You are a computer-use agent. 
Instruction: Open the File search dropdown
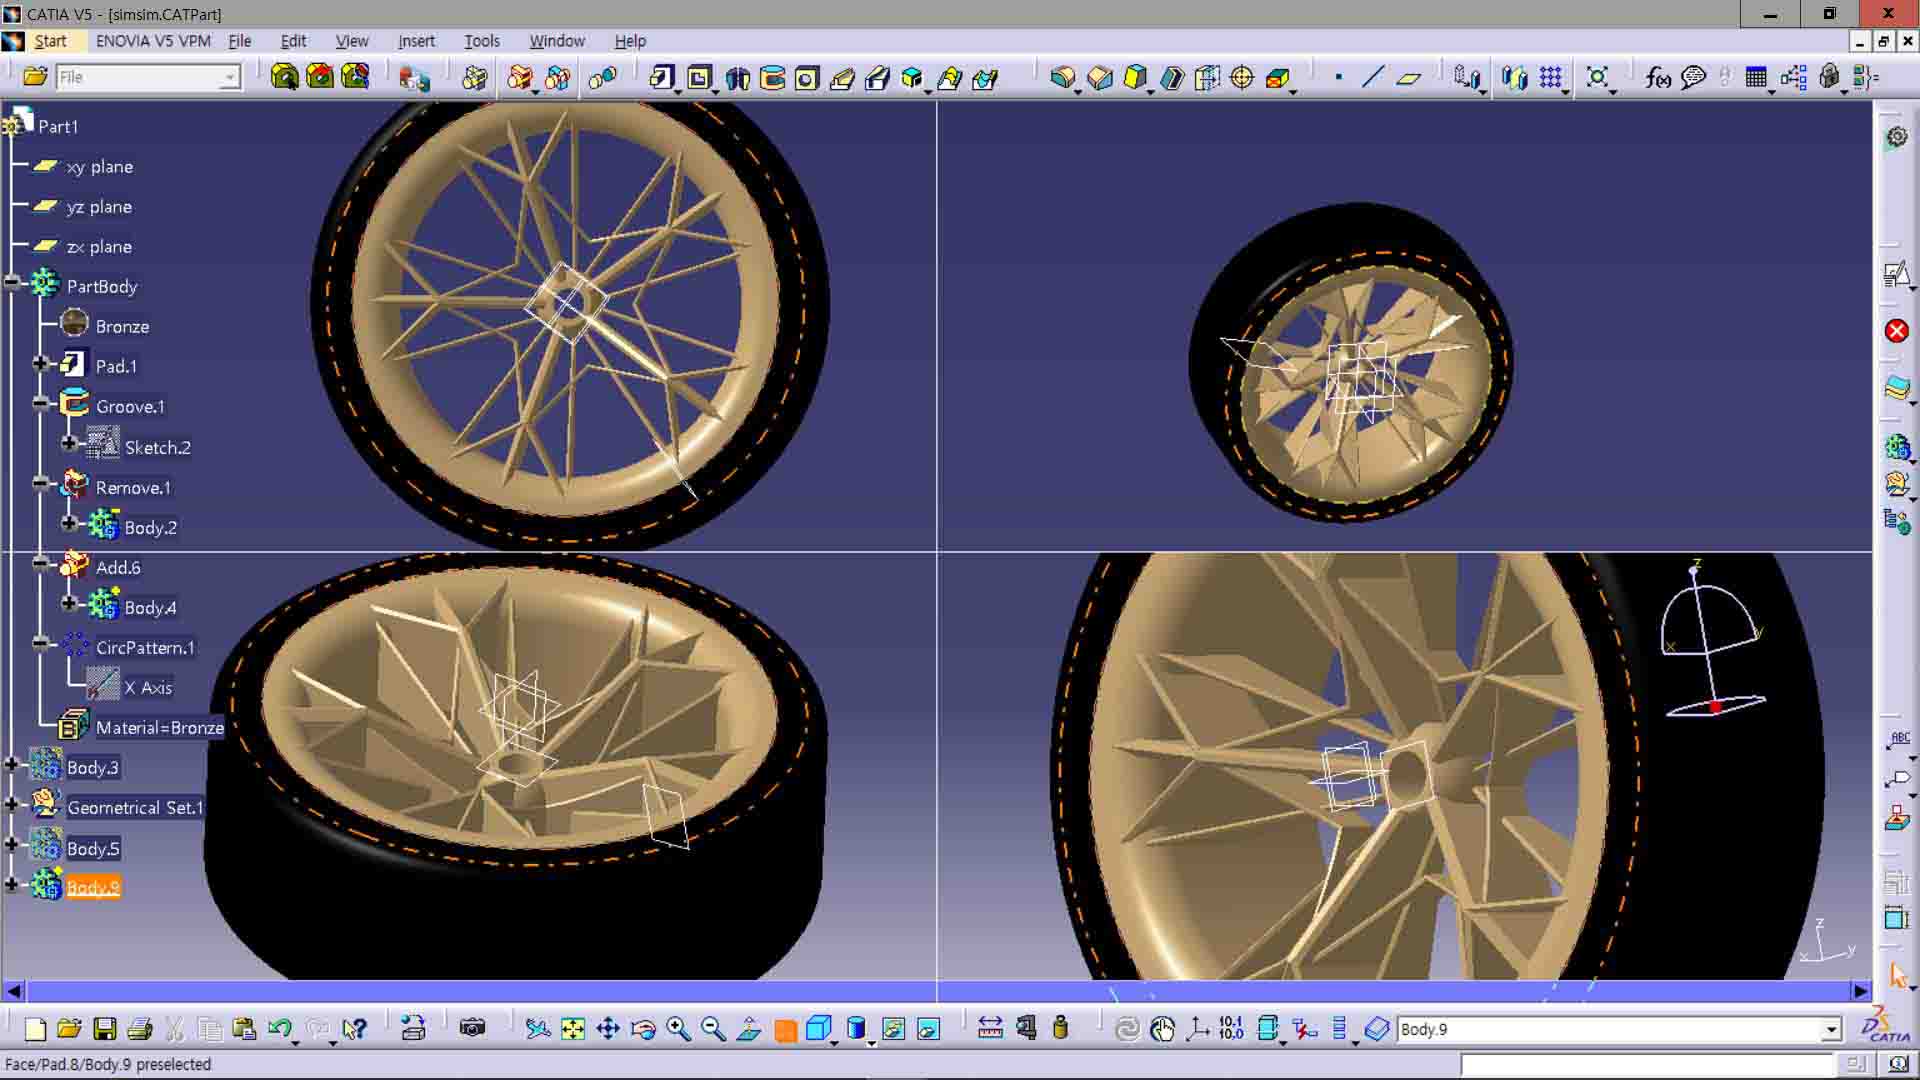(230, 77)
